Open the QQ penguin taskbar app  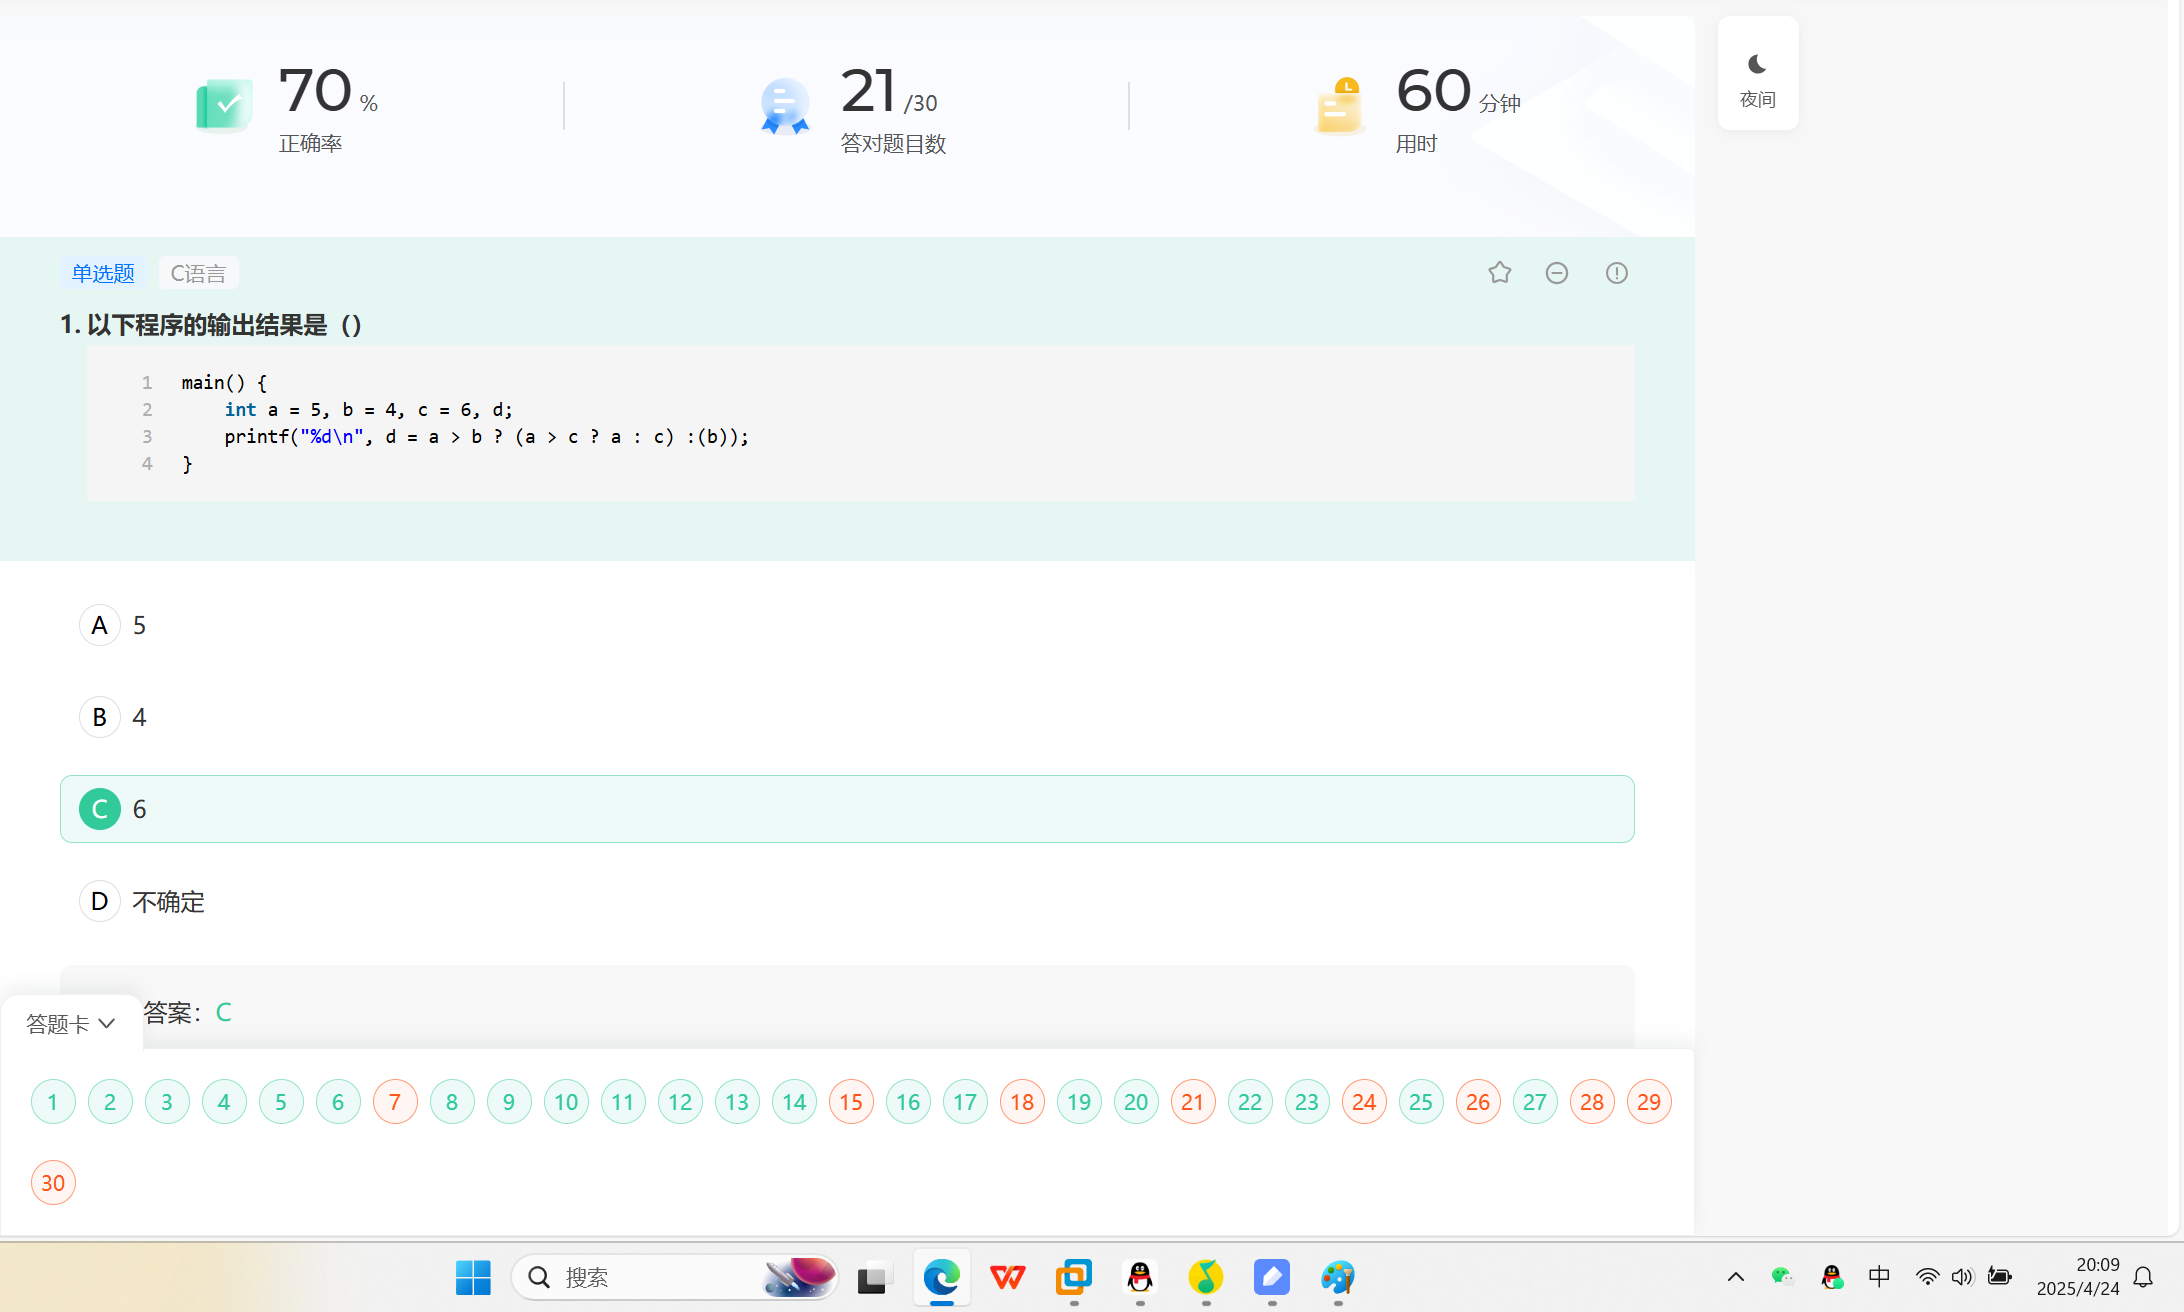point(1140,1277)
